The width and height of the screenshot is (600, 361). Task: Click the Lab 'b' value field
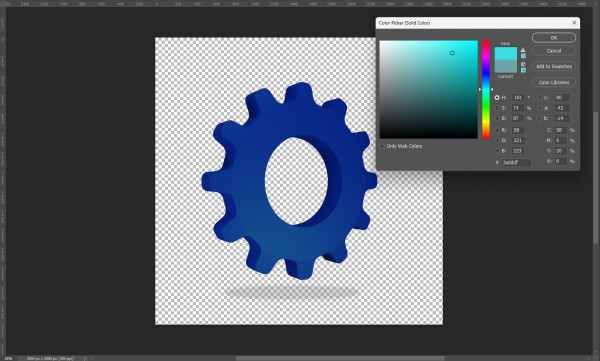tap(562, 118)
